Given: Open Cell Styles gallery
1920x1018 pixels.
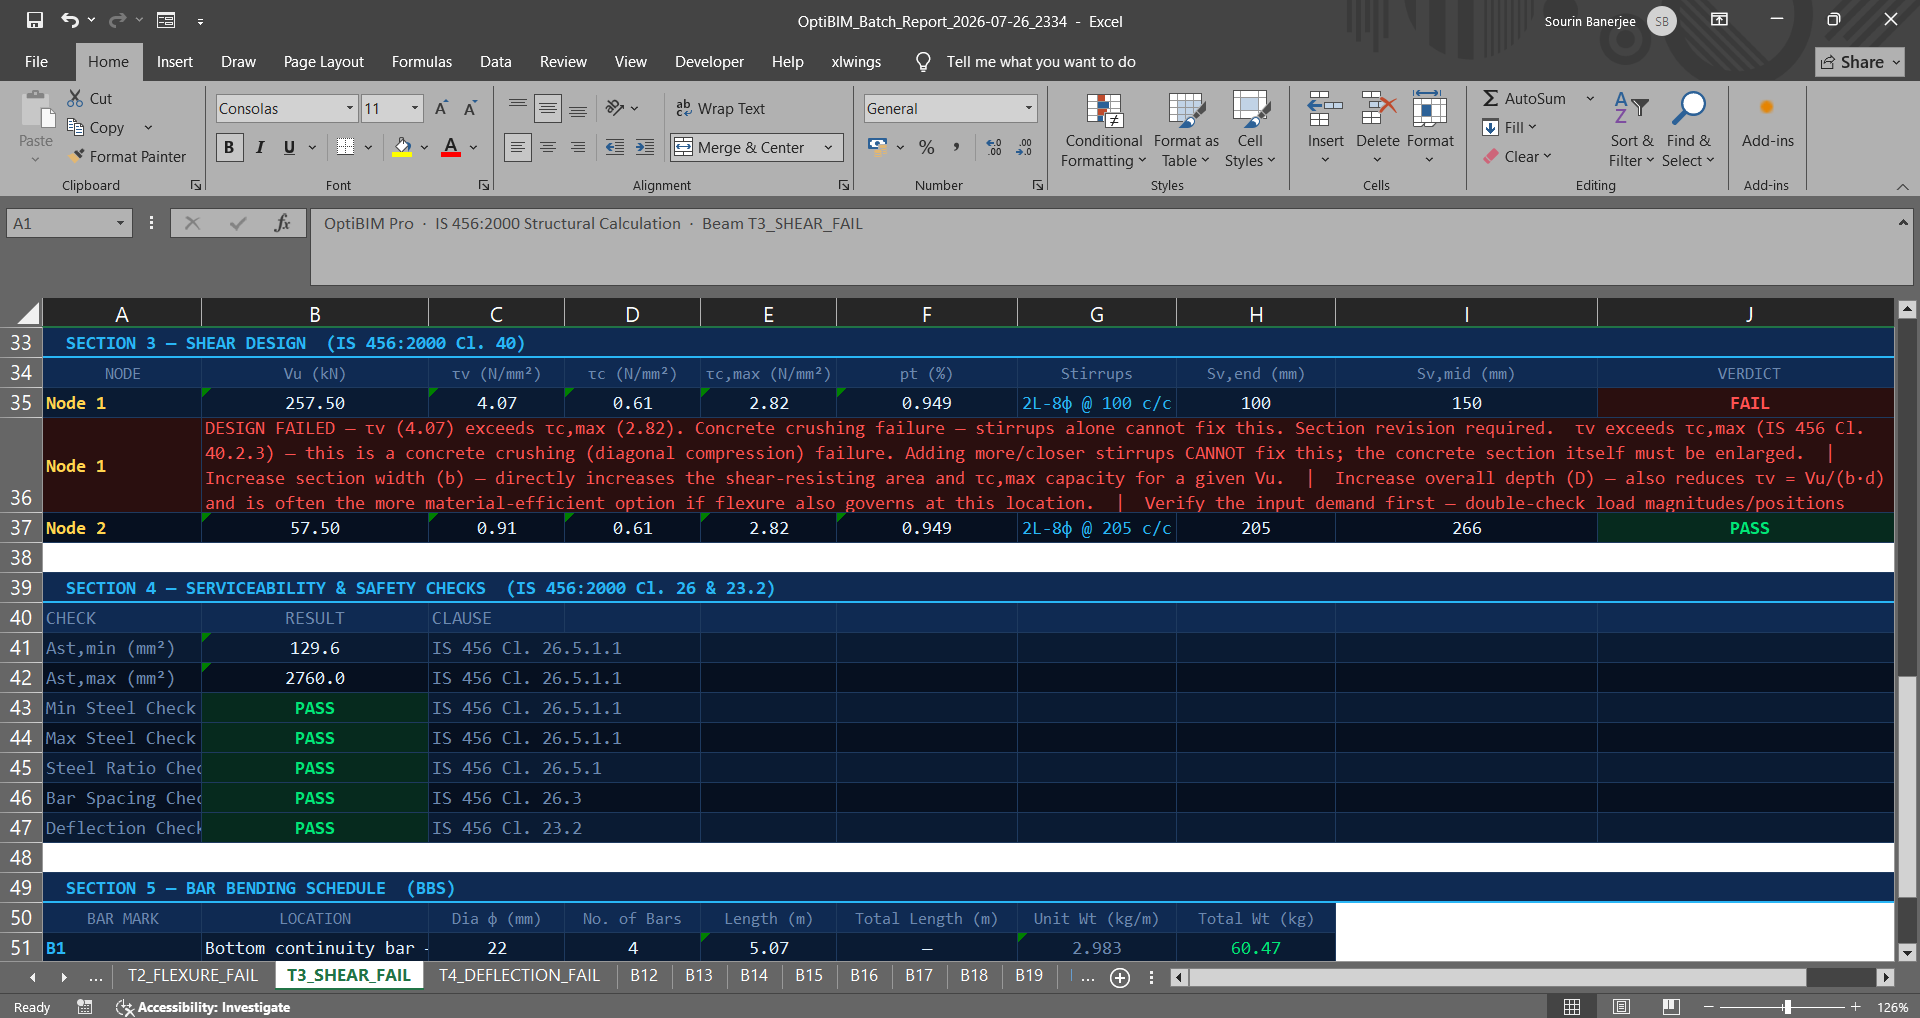Looking at the screenshot, I should (x=1250, y=129).
